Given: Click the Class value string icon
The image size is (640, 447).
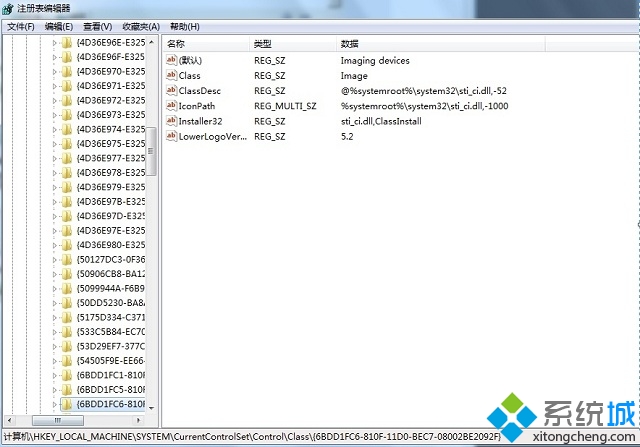Looking at the screenshot, I should 171,76.
